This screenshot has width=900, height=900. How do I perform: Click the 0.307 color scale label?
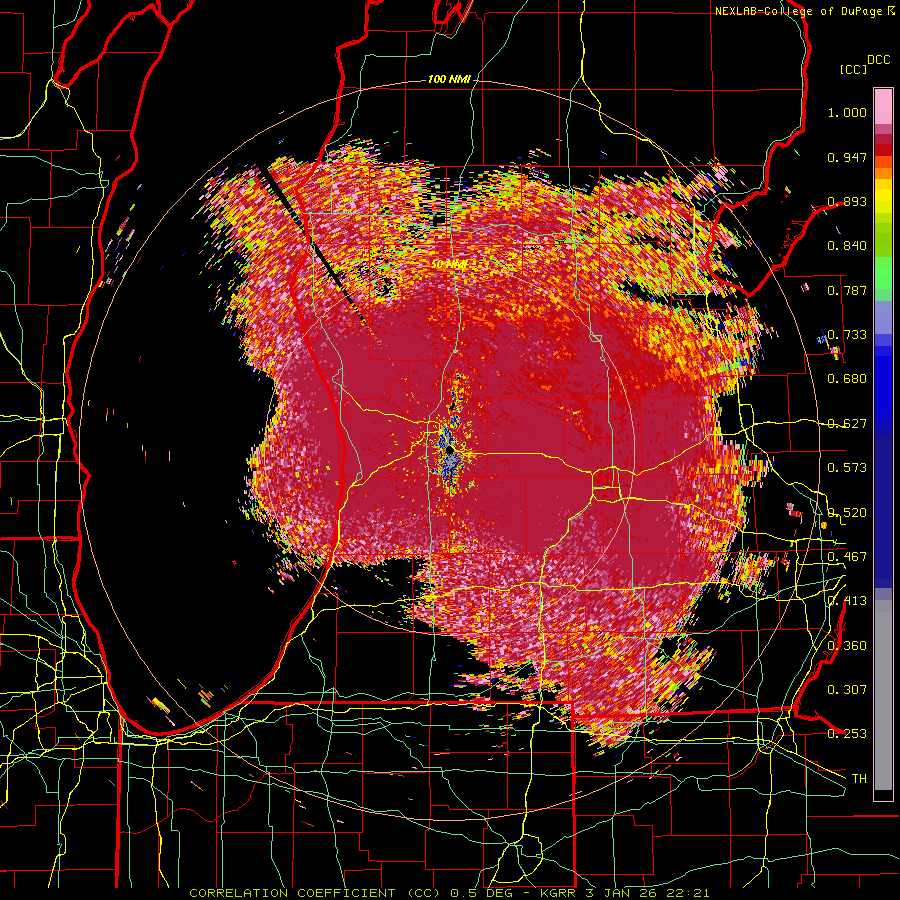[x=847, y=690]
